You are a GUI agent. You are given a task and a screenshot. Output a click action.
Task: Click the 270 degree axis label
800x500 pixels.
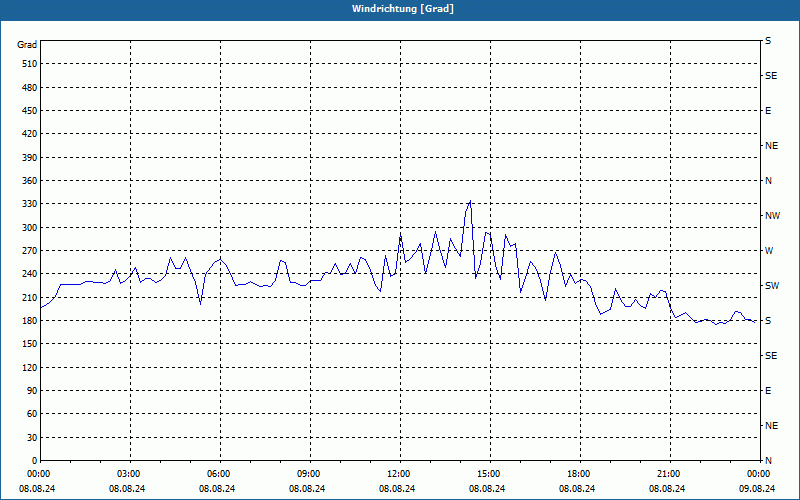coord(30,251)
